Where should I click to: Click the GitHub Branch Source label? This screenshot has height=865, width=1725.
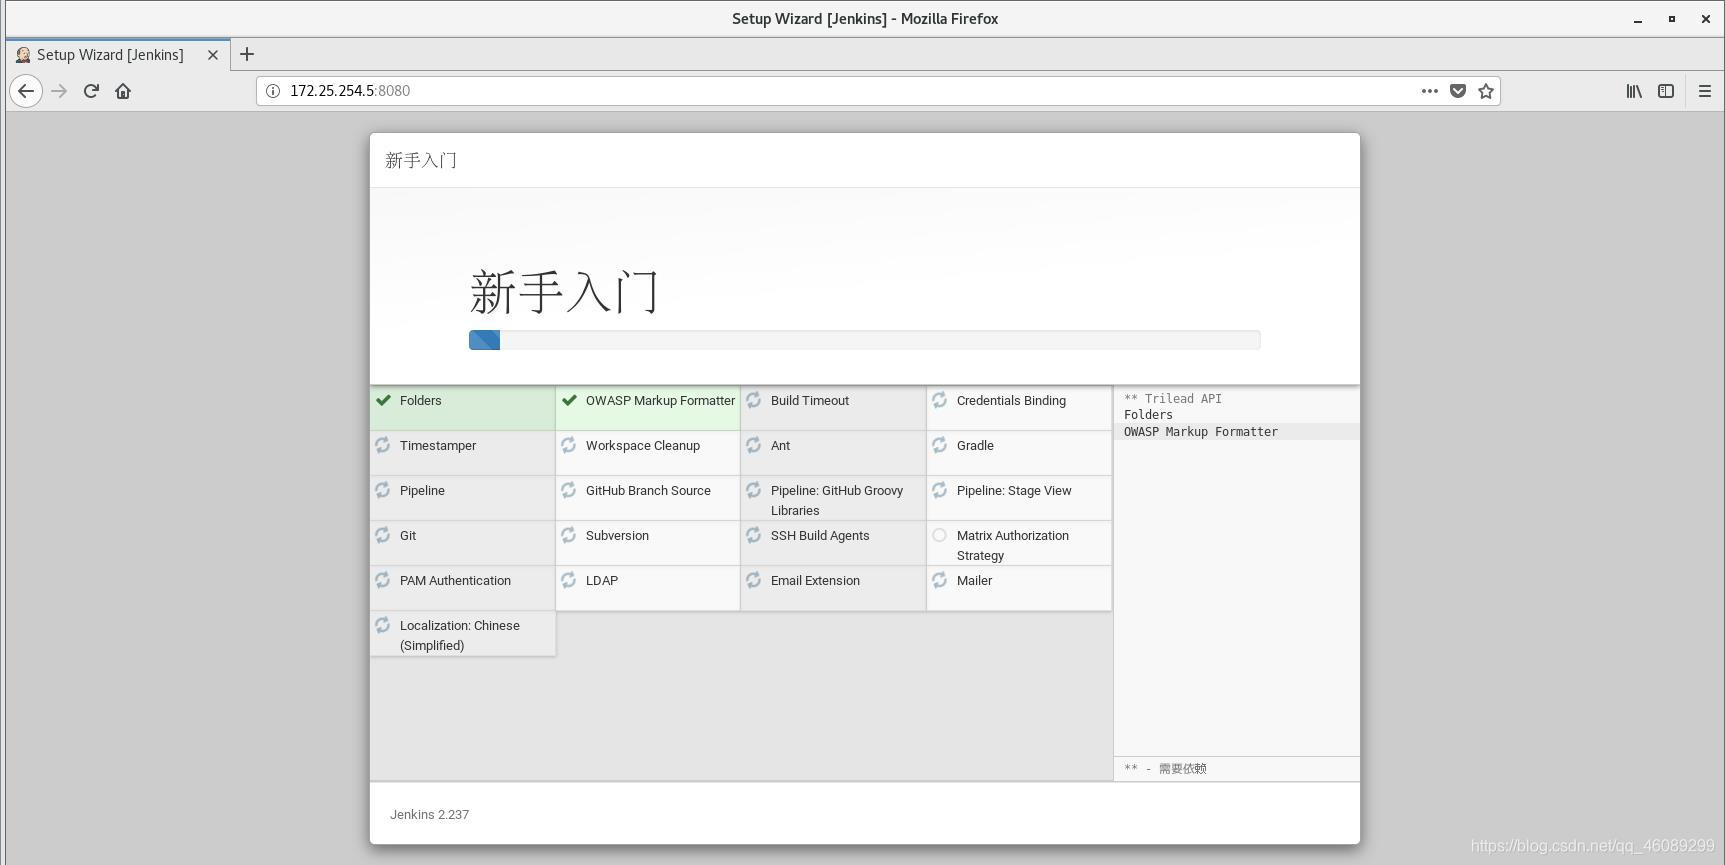648,491
